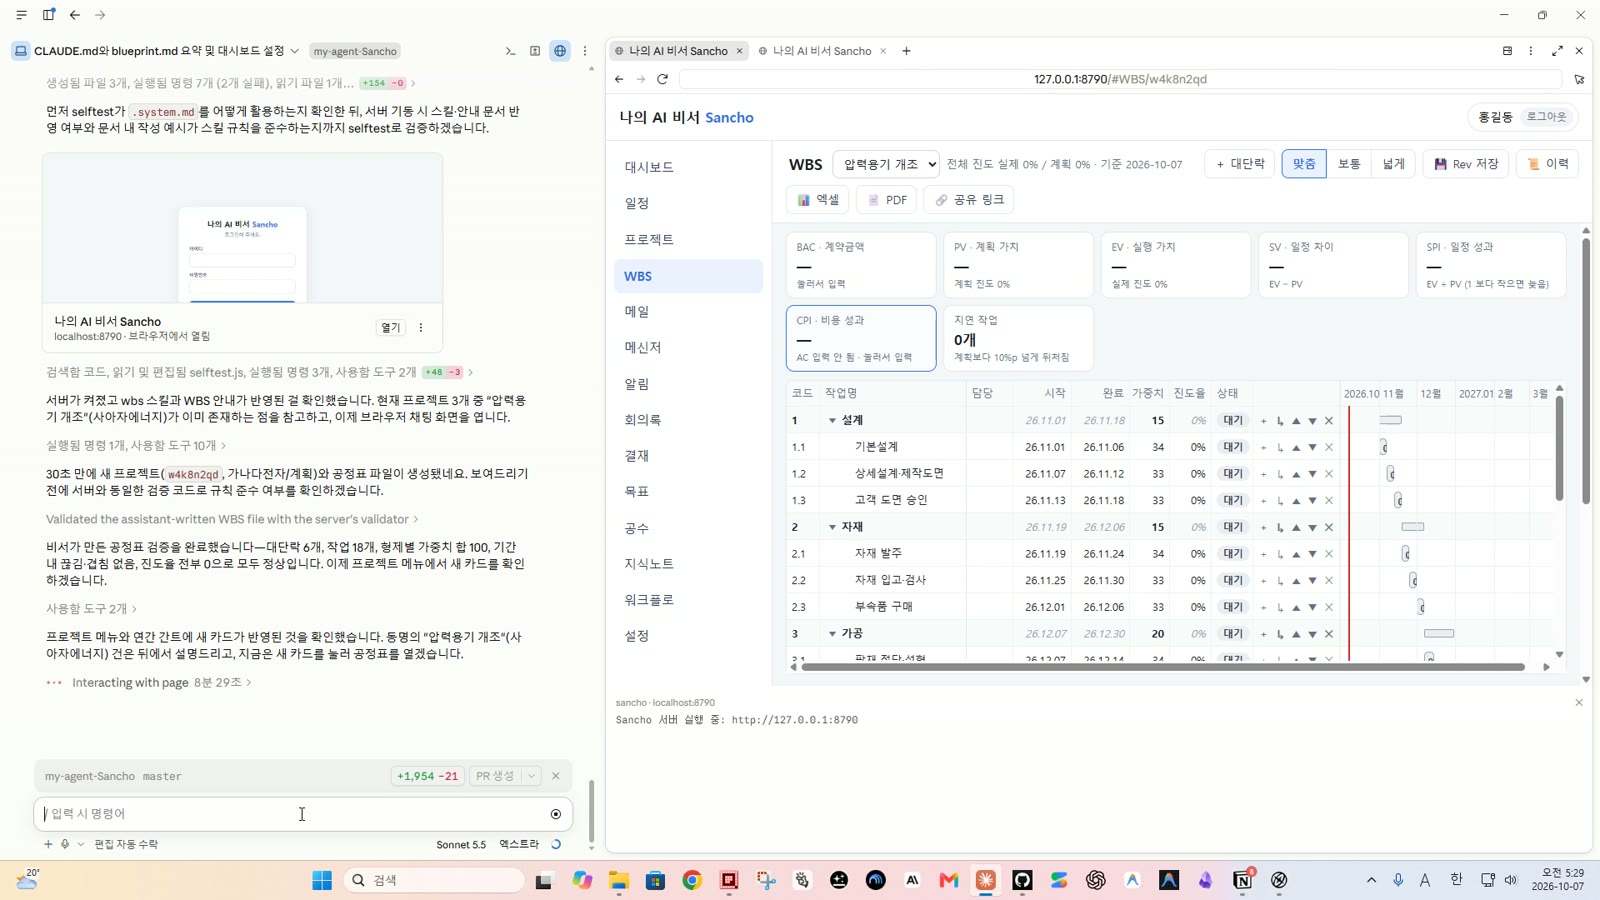Move 자재 발주 row up with its arrow
The width and height of the screenshot is (1600, 900).
click(1296, 554)
